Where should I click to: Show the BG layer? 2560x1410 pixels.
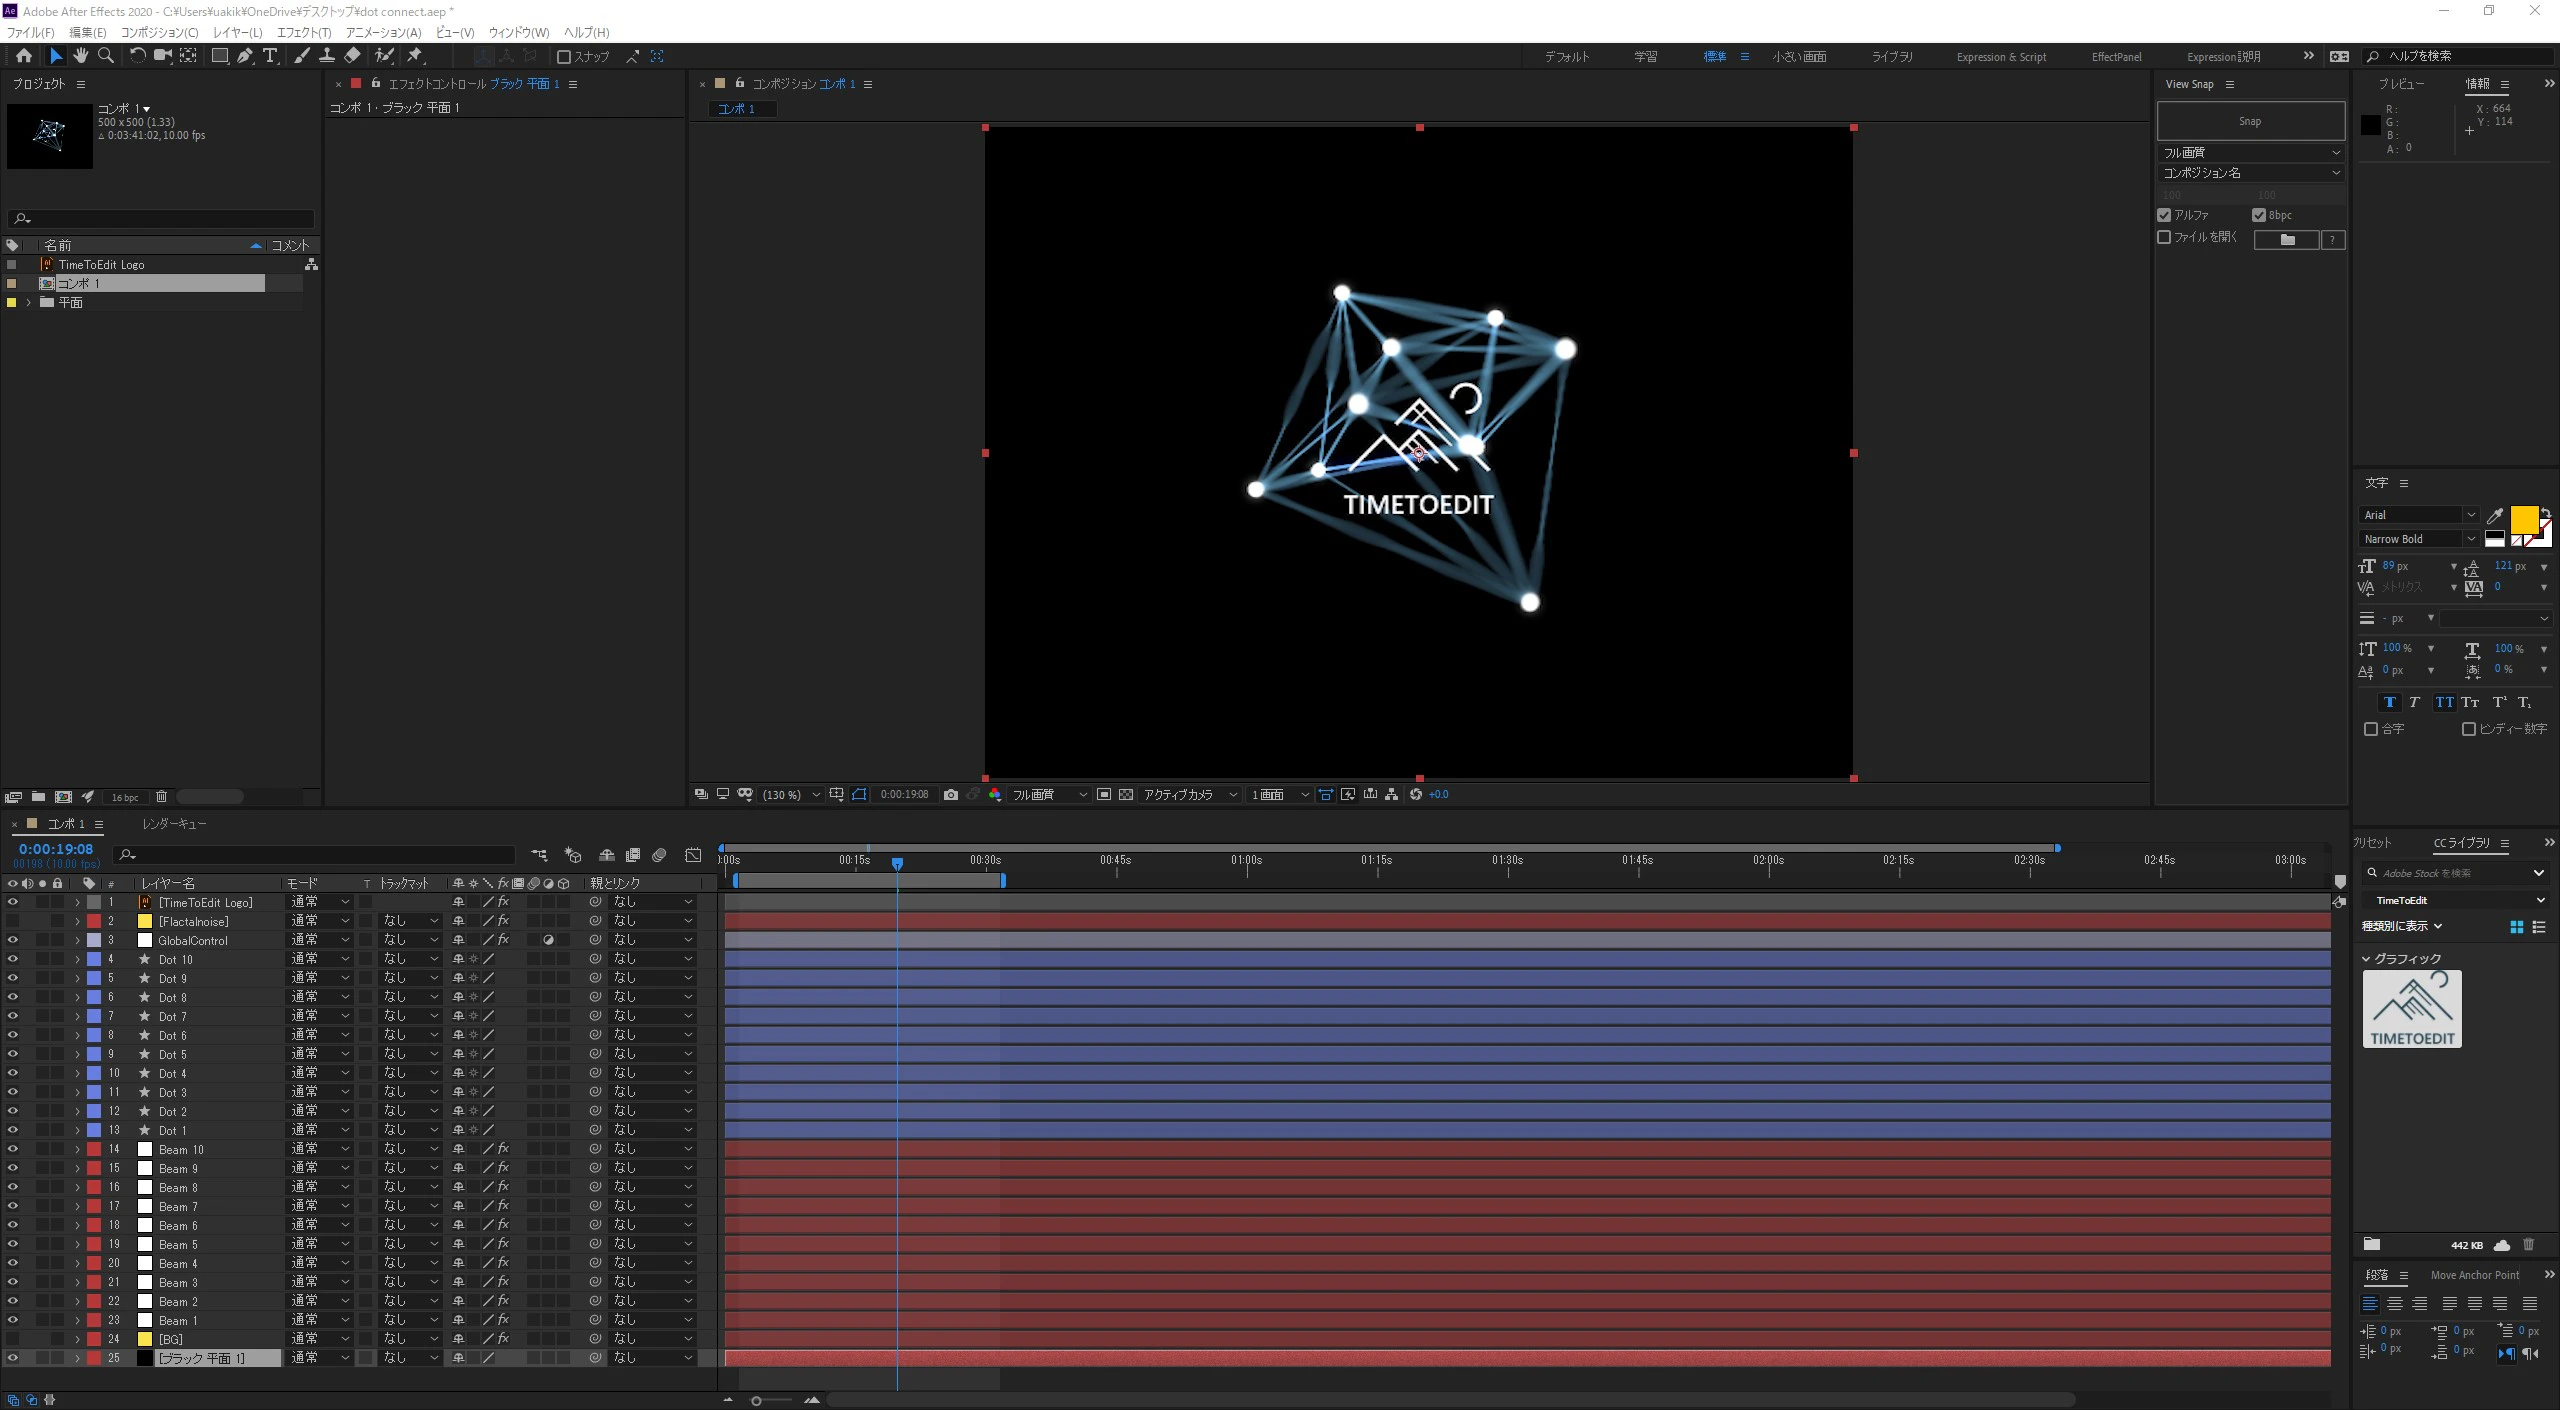tap(13, 1339)
